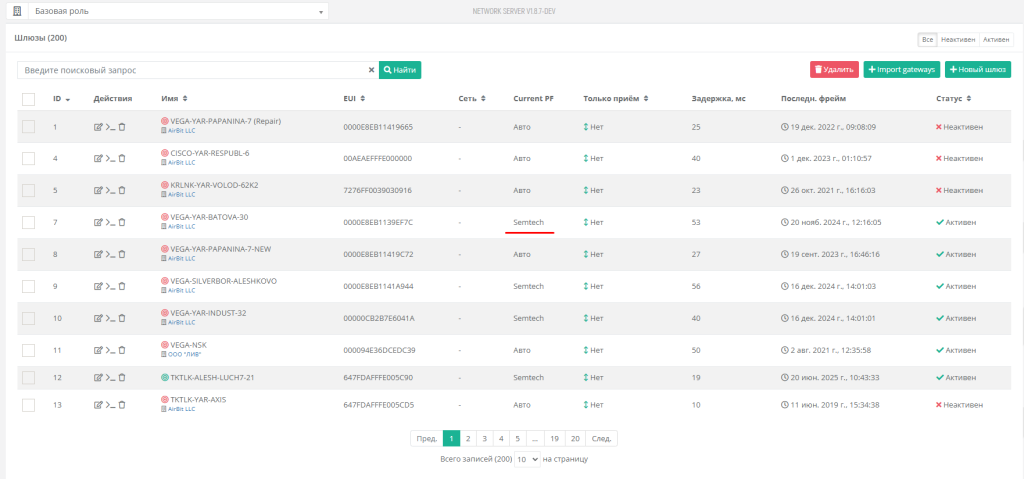1024x479 pixels.
Task: Click into the search query input field
Action: pos(190,70)
